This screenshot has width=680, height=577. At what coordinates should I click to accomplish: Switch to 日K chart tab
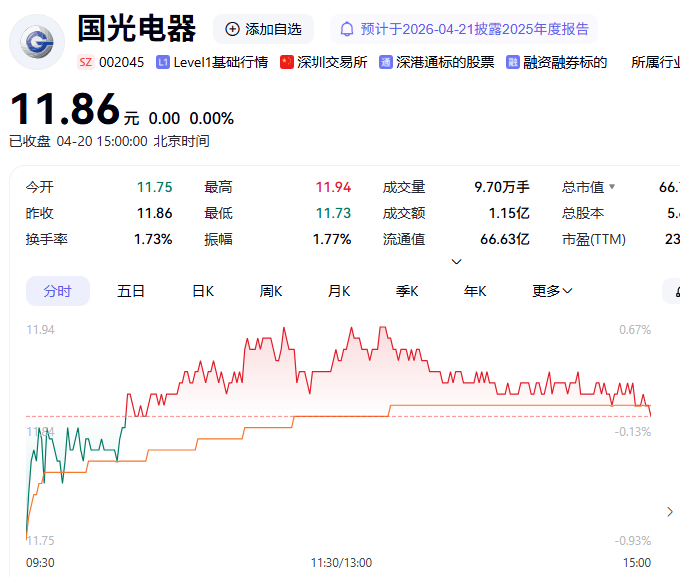point(203,291)
